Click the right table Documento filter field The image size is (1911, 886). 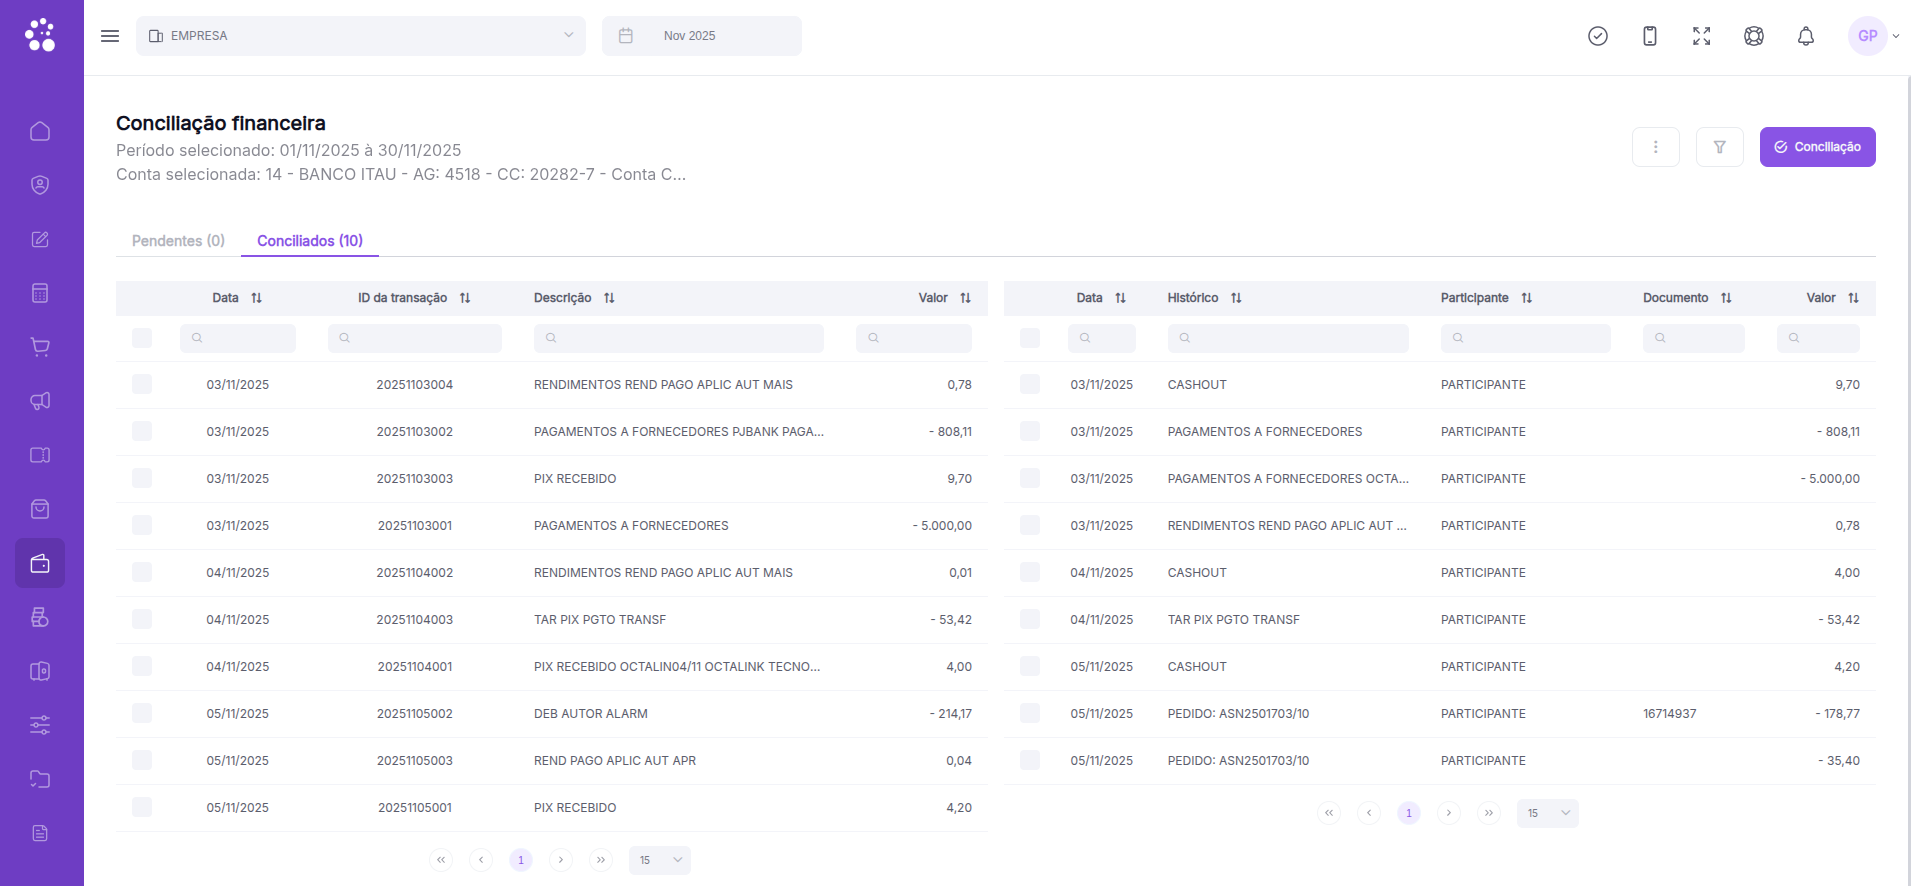(x=1694, y=338)
